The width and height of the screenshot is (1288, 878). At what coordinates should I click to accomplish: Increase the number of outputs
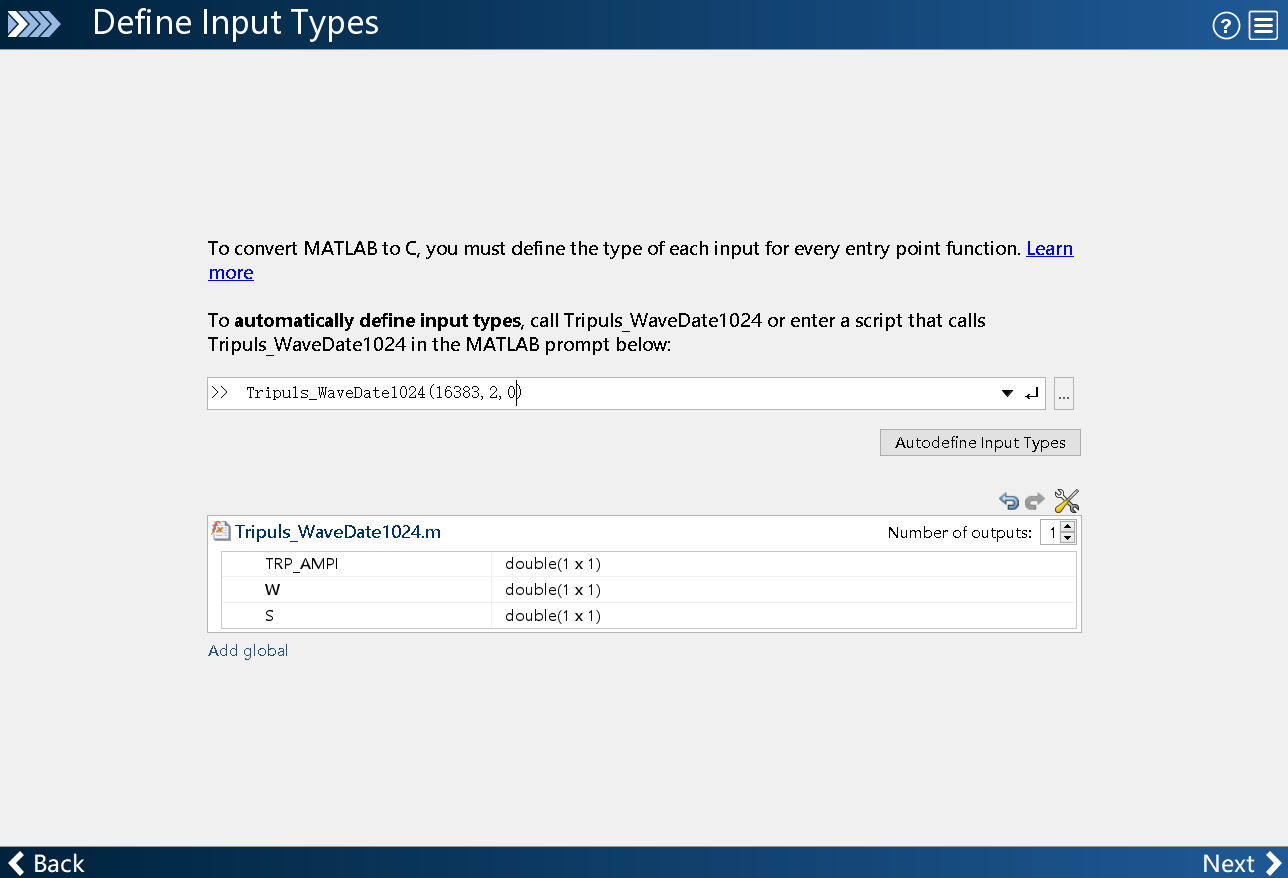click(x=1067, y=527)
